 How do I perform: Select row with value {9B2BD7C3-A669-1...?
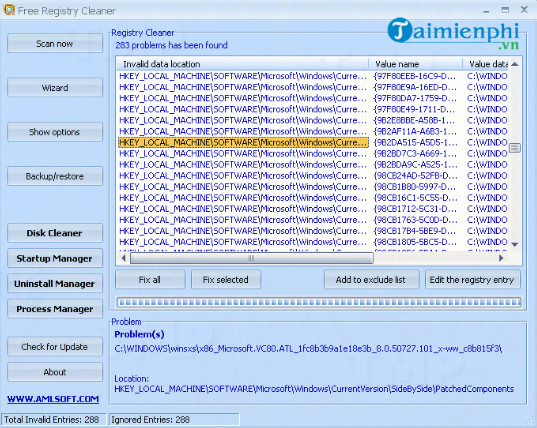tap(312, 153)
